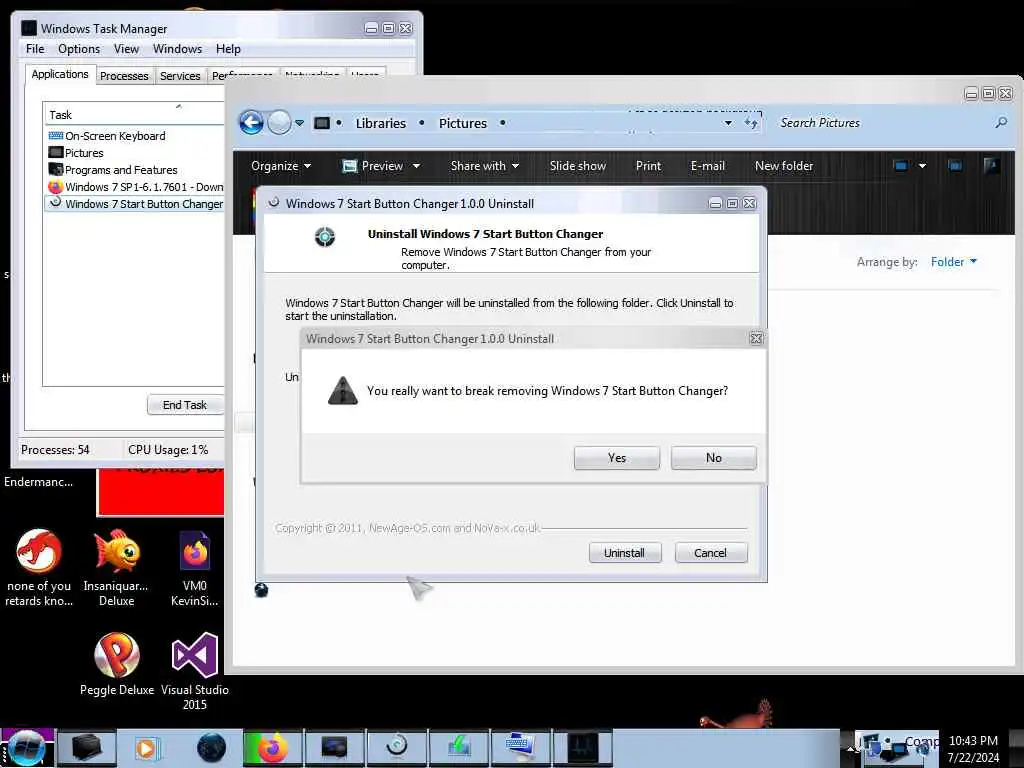Click the Explorer forward arrow button

pos(280,122)
